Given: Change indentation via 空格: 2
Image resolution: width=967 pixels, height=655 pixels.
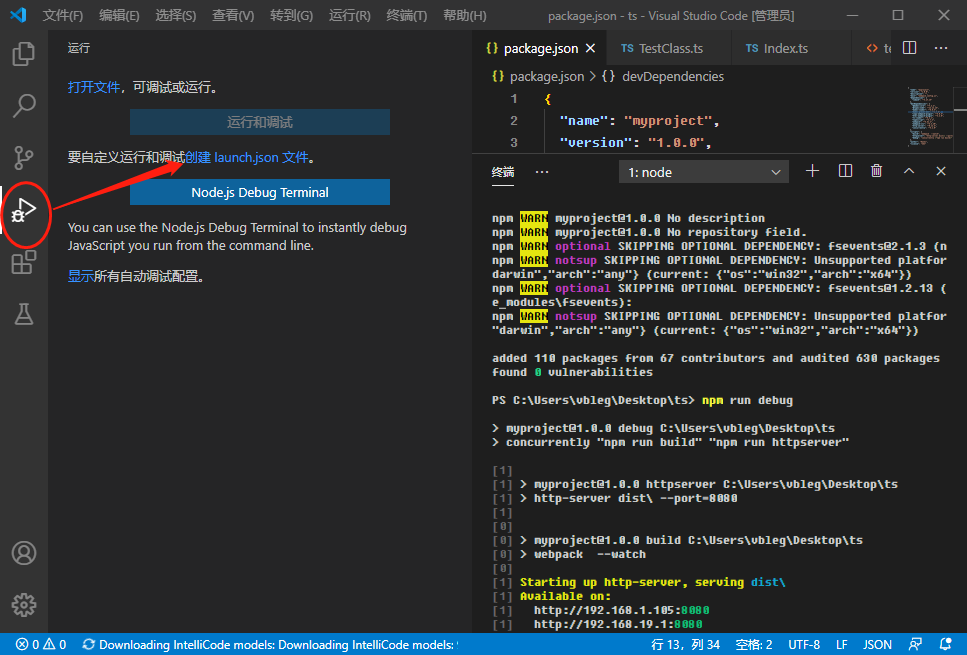Looking at the screenshot, I should click(x=754, y=645).
